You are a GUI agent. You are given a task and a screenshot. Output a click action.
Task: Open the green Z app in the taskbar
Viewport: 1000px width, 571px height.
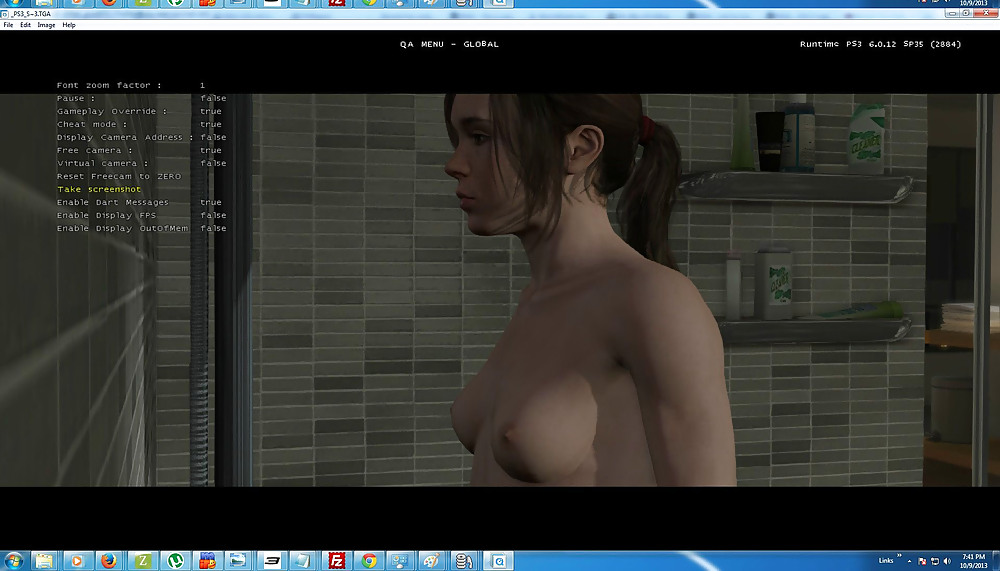pos(142,561)
